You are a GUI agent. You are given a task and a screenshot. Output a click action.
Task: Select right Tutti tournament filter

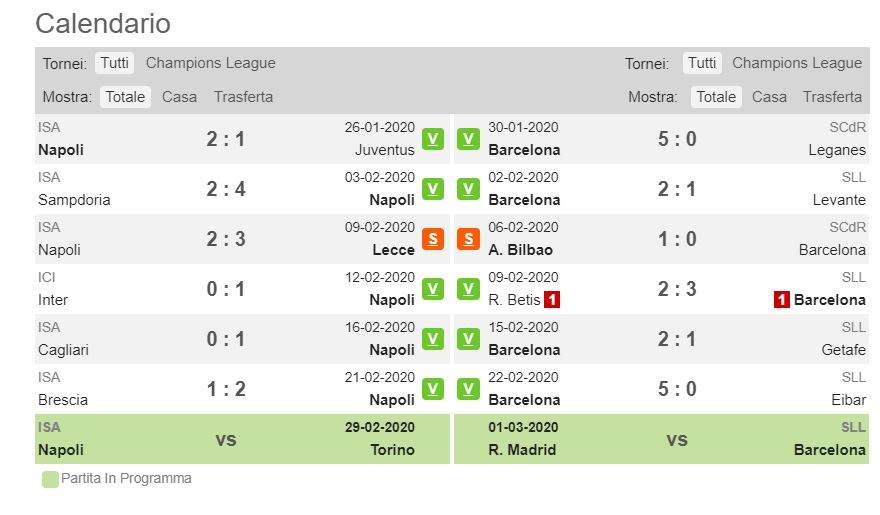pyautogui.click(x=702, y=63)
